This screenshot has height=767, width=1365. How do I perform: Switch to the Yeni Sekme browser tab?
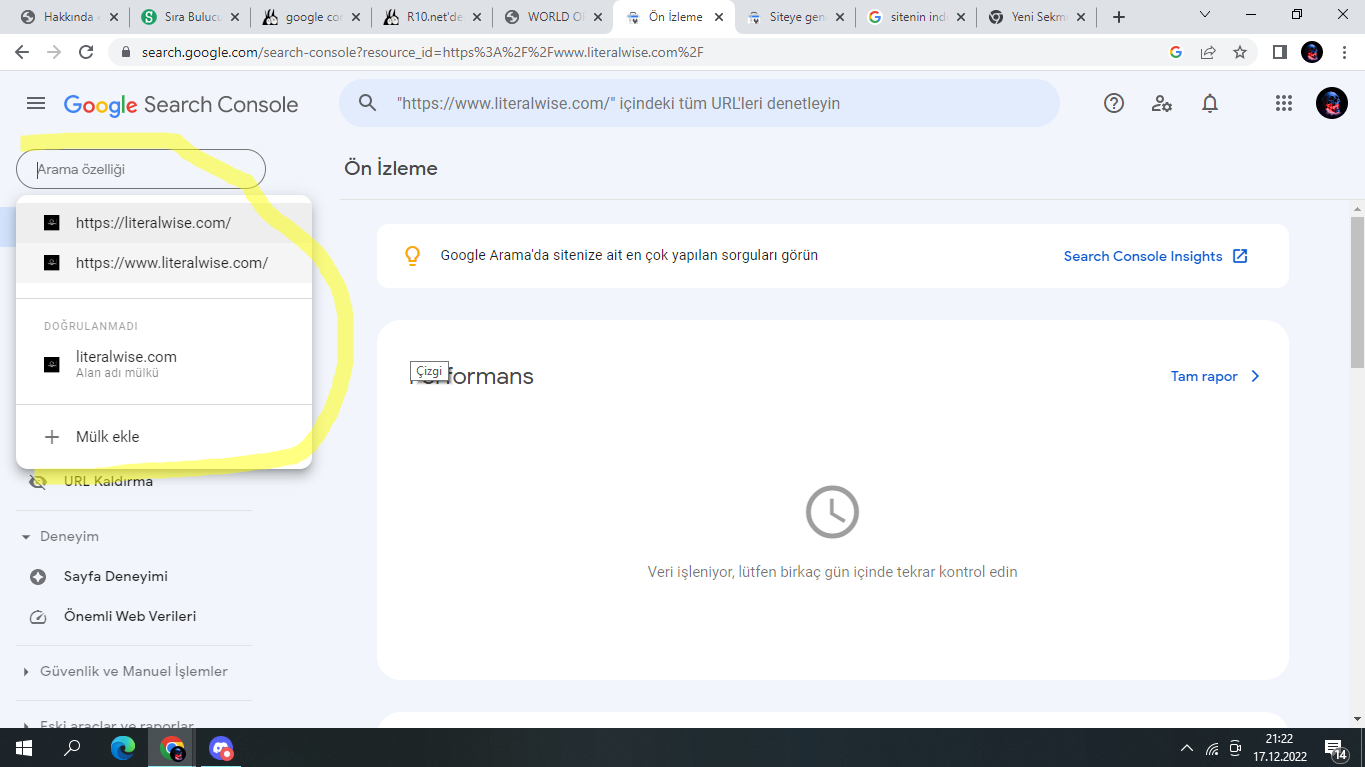point(1037,17)
